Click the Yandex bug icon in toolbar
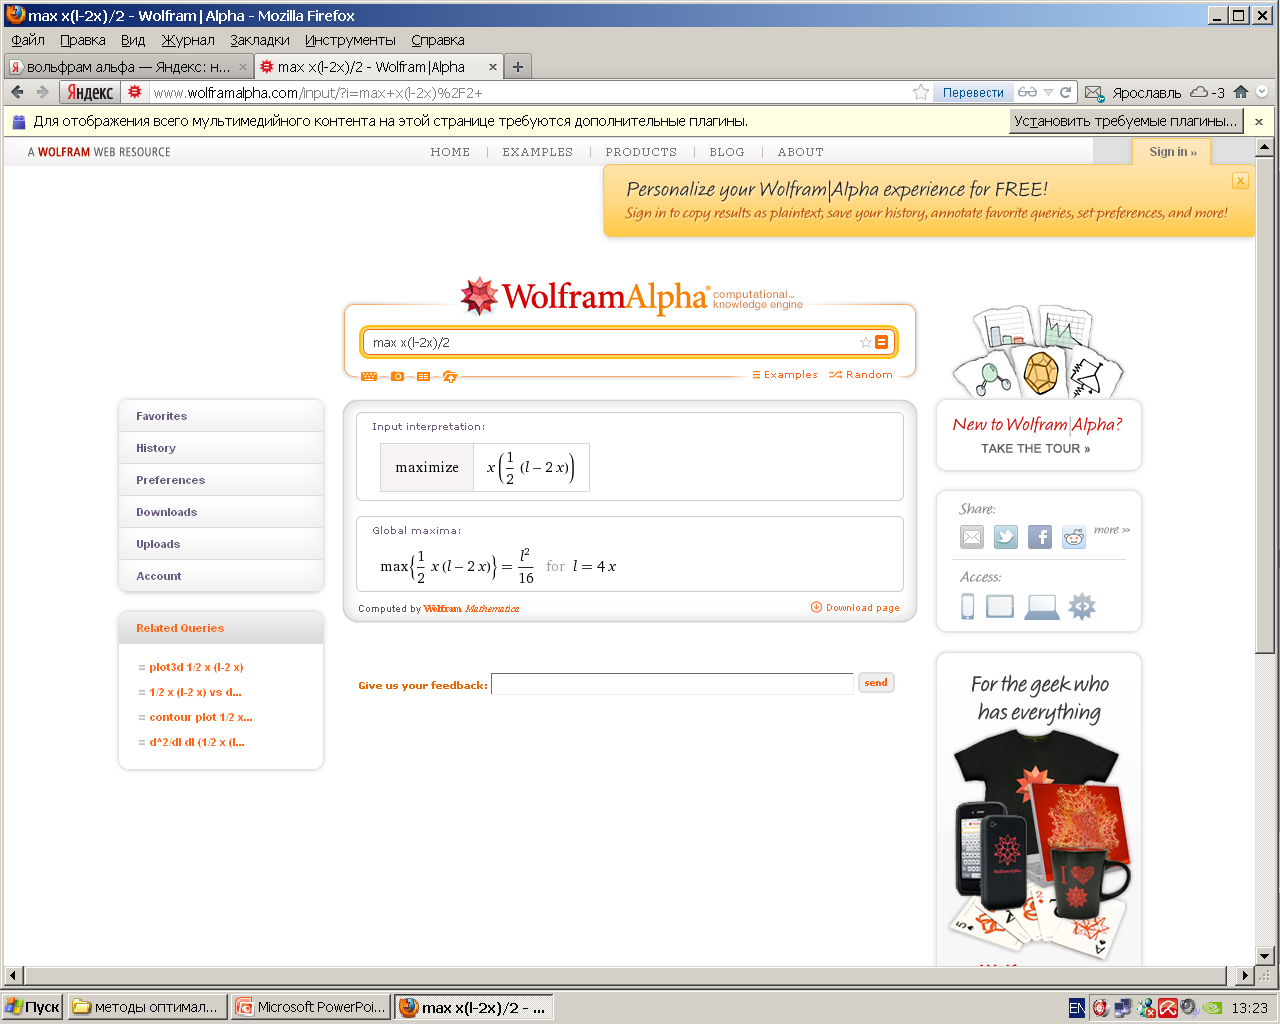The height and width of the screenshot is (1024, 1280). tap(135, 92)
